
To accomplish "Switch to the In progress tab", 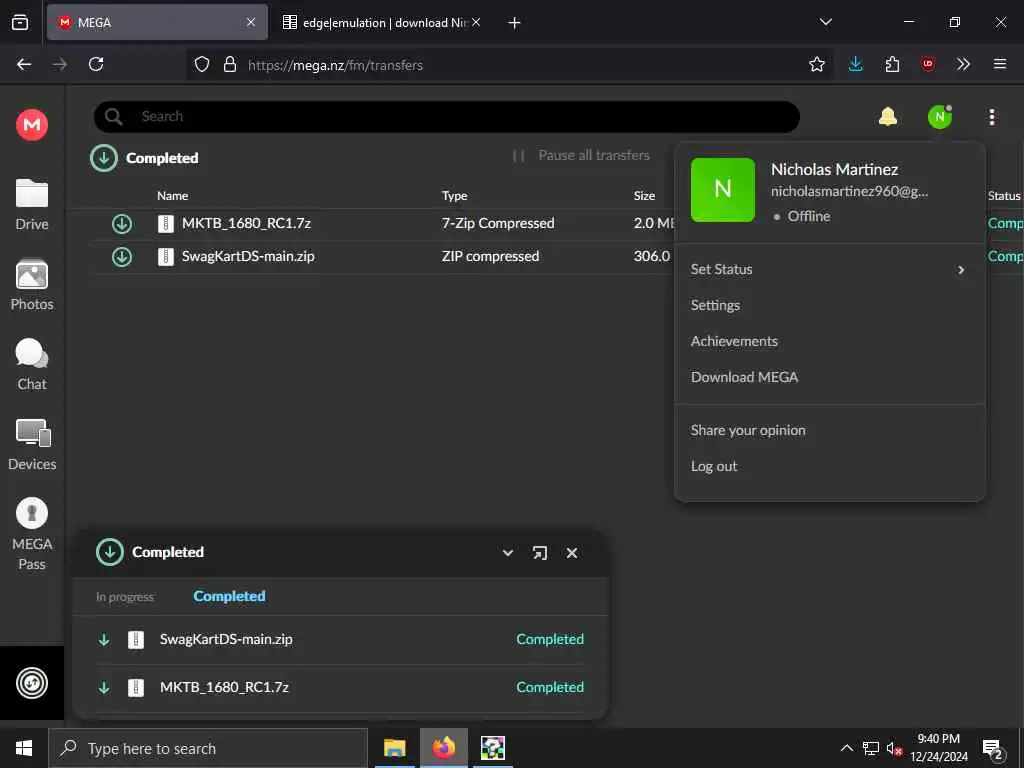I will pyautogui.click(x=125, y=597).
